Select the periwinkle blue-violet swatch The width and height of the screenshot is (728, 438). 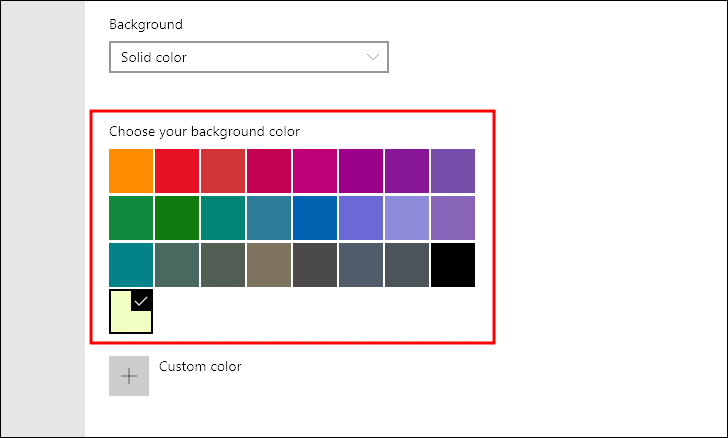point(361,218)
